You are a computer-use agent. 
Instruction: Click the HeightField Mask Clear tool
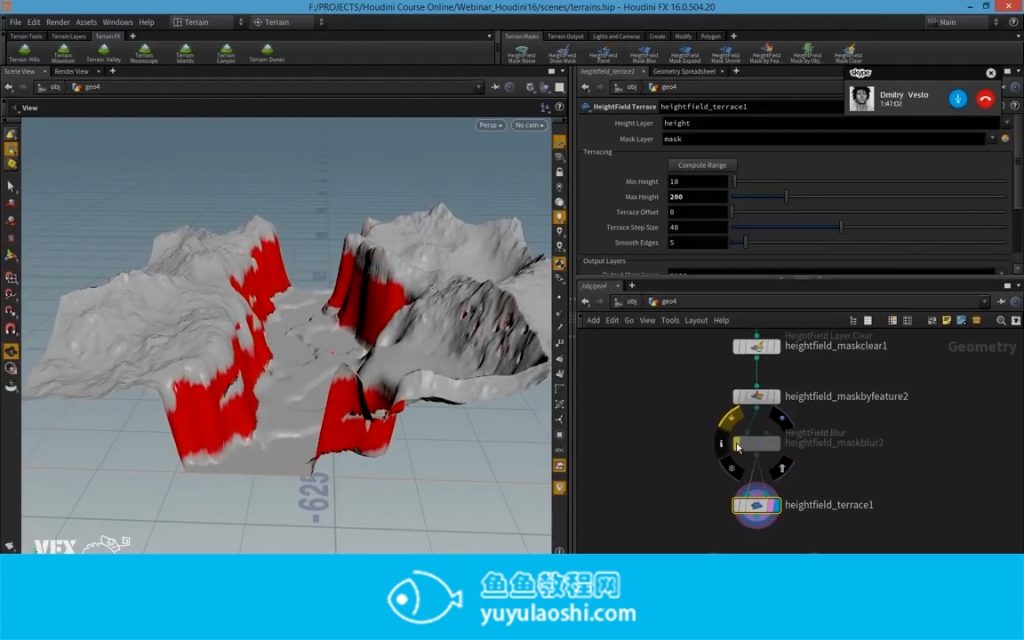coord(848,54)
